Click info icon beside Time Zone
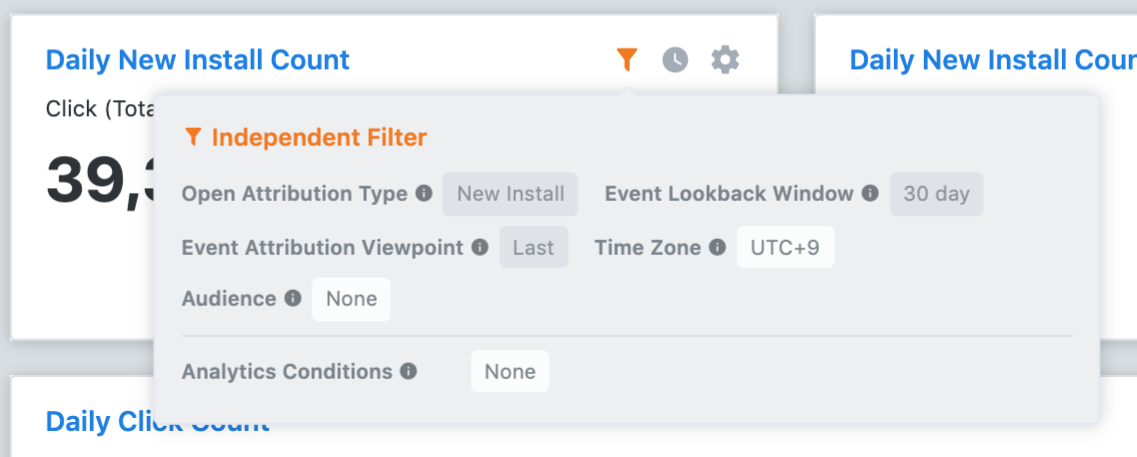 [x=717, y=247]
